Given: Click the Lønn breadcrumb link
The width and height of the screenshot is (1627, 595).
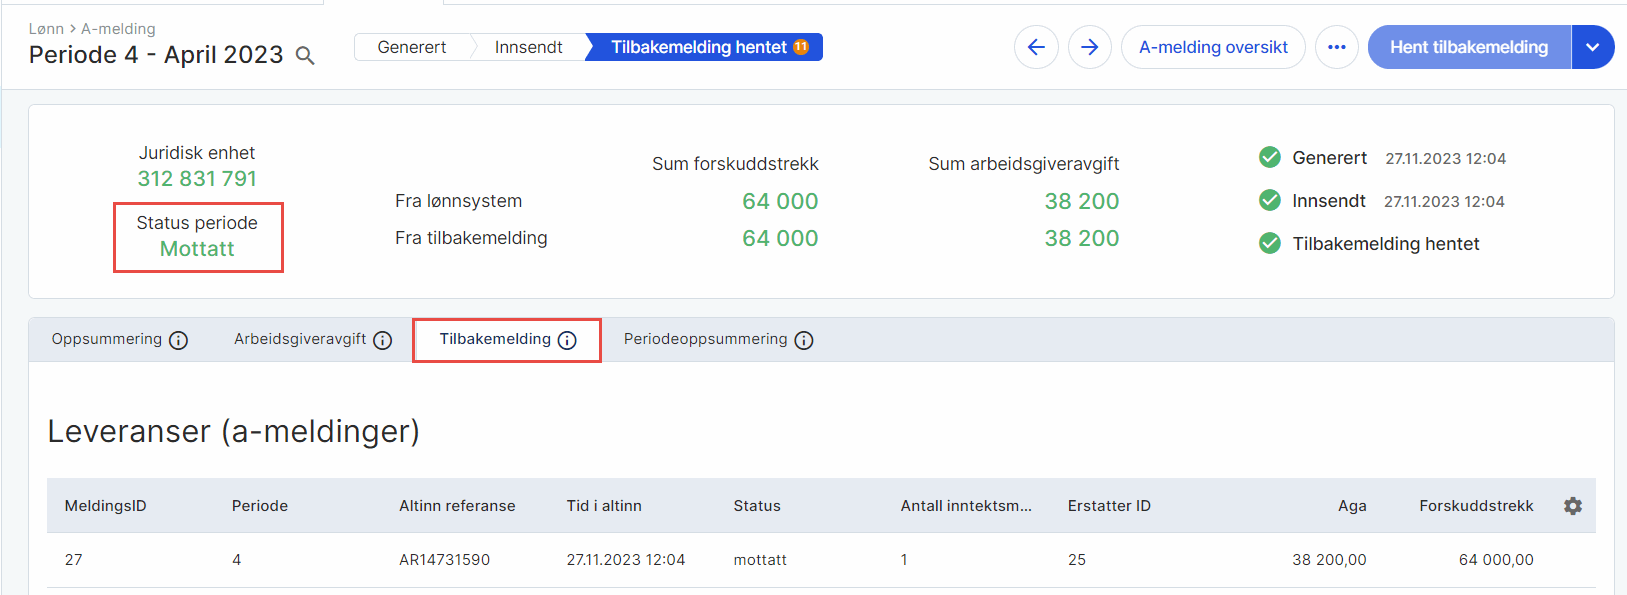Looking at the screenshot, I should click(46, 29).
